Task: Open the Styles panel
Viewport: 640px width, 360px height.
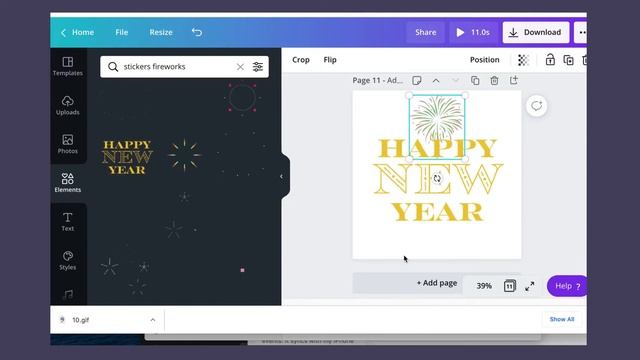Action: 68,260
